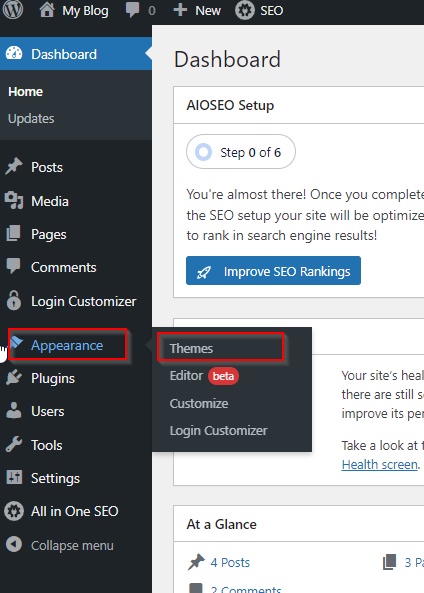Open My Blog site link
Viewport: 424px width, 593px height.
click(85, 11)
